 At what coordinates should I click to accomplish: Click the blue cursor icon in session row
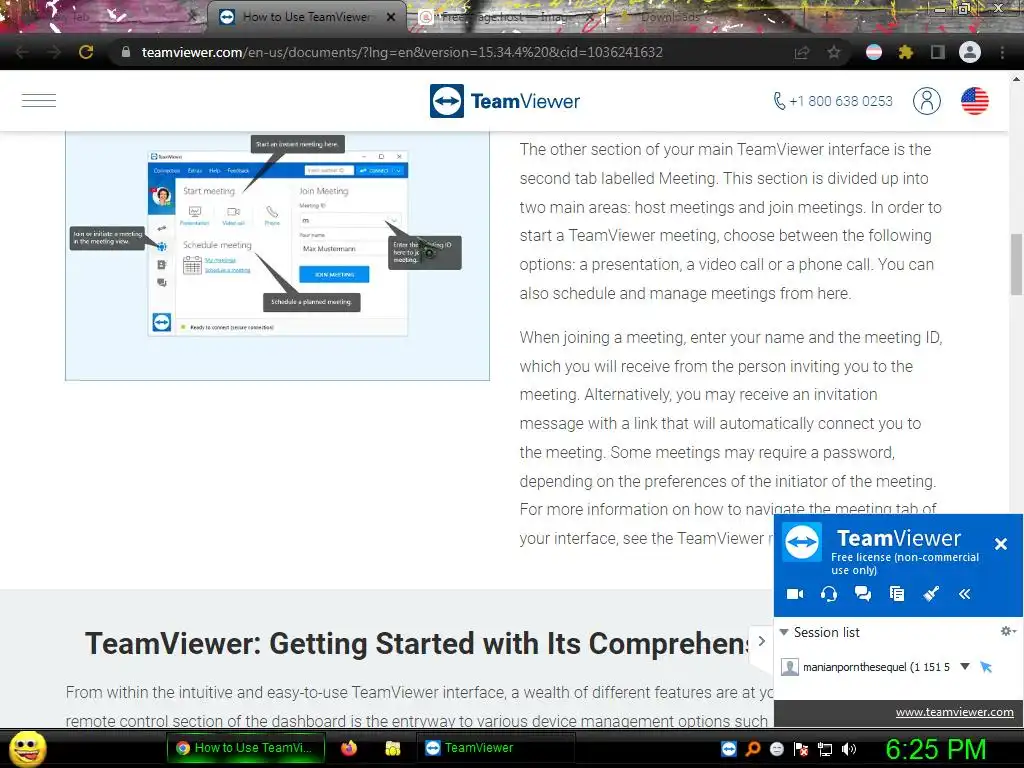click(x=986, y=667)
